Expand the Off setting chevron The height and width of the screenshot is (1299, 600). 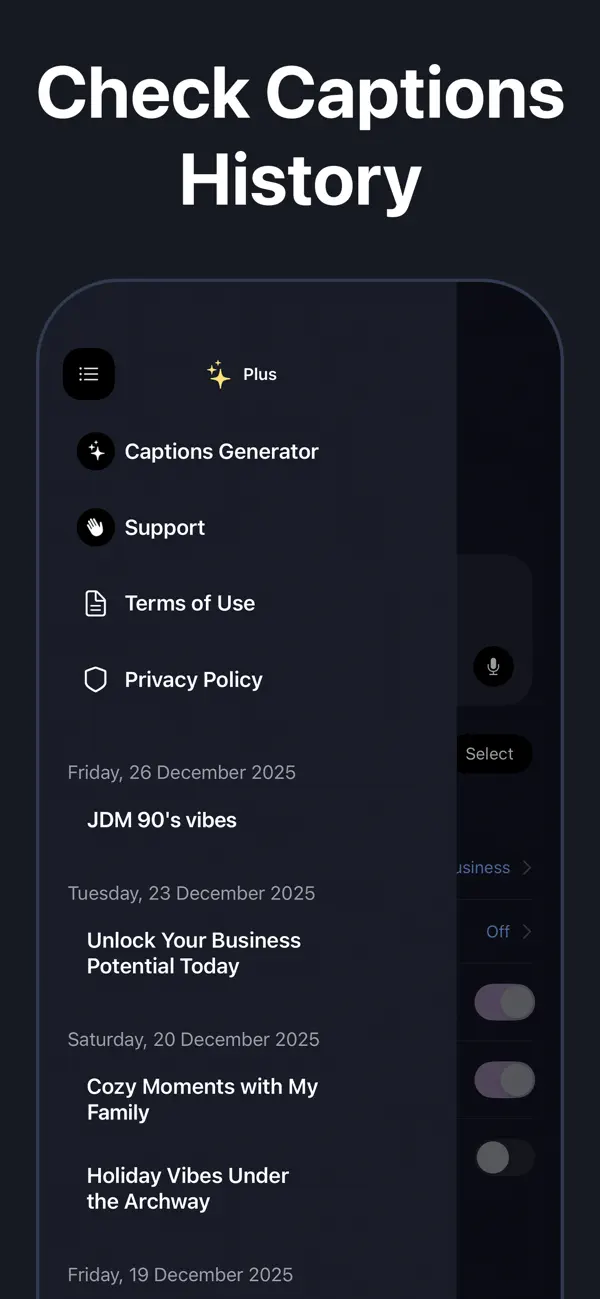(x=527, y=932)
